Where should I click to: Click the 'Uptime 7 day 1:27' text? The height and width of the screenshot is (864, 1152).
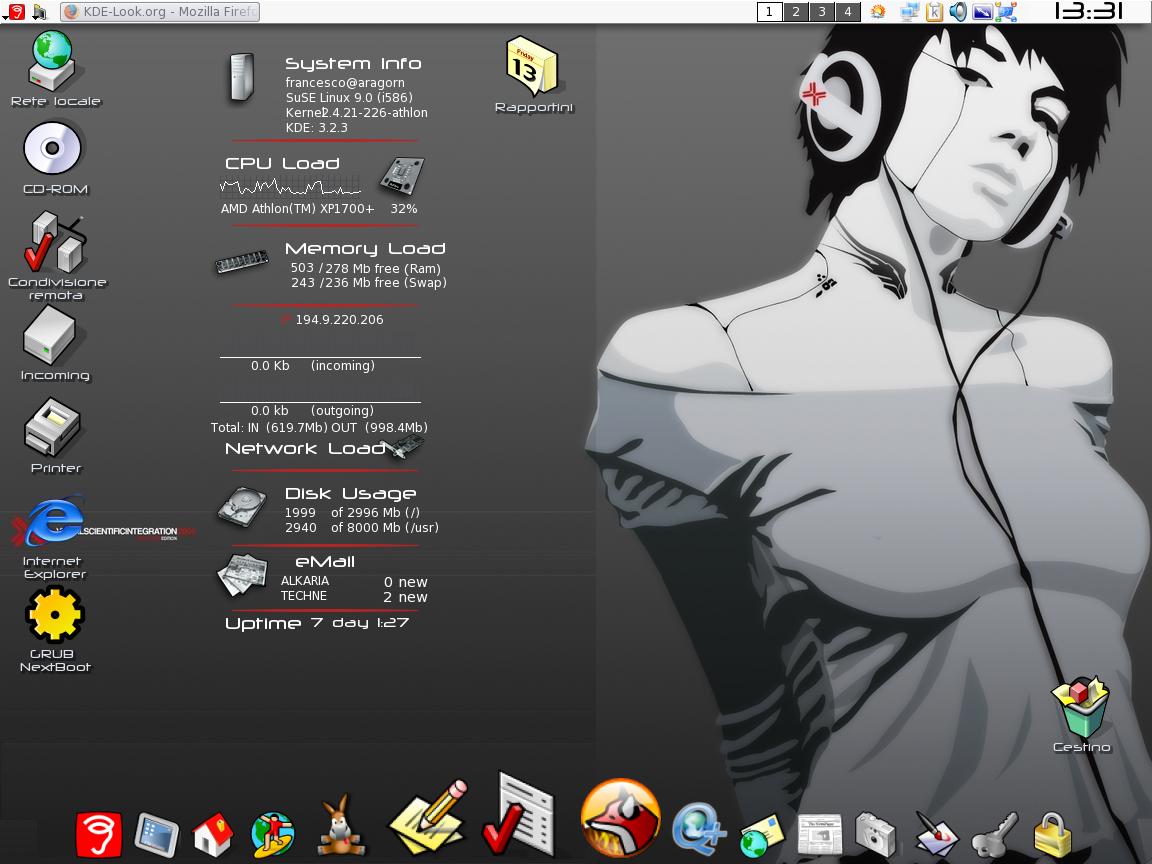(317, 623)
